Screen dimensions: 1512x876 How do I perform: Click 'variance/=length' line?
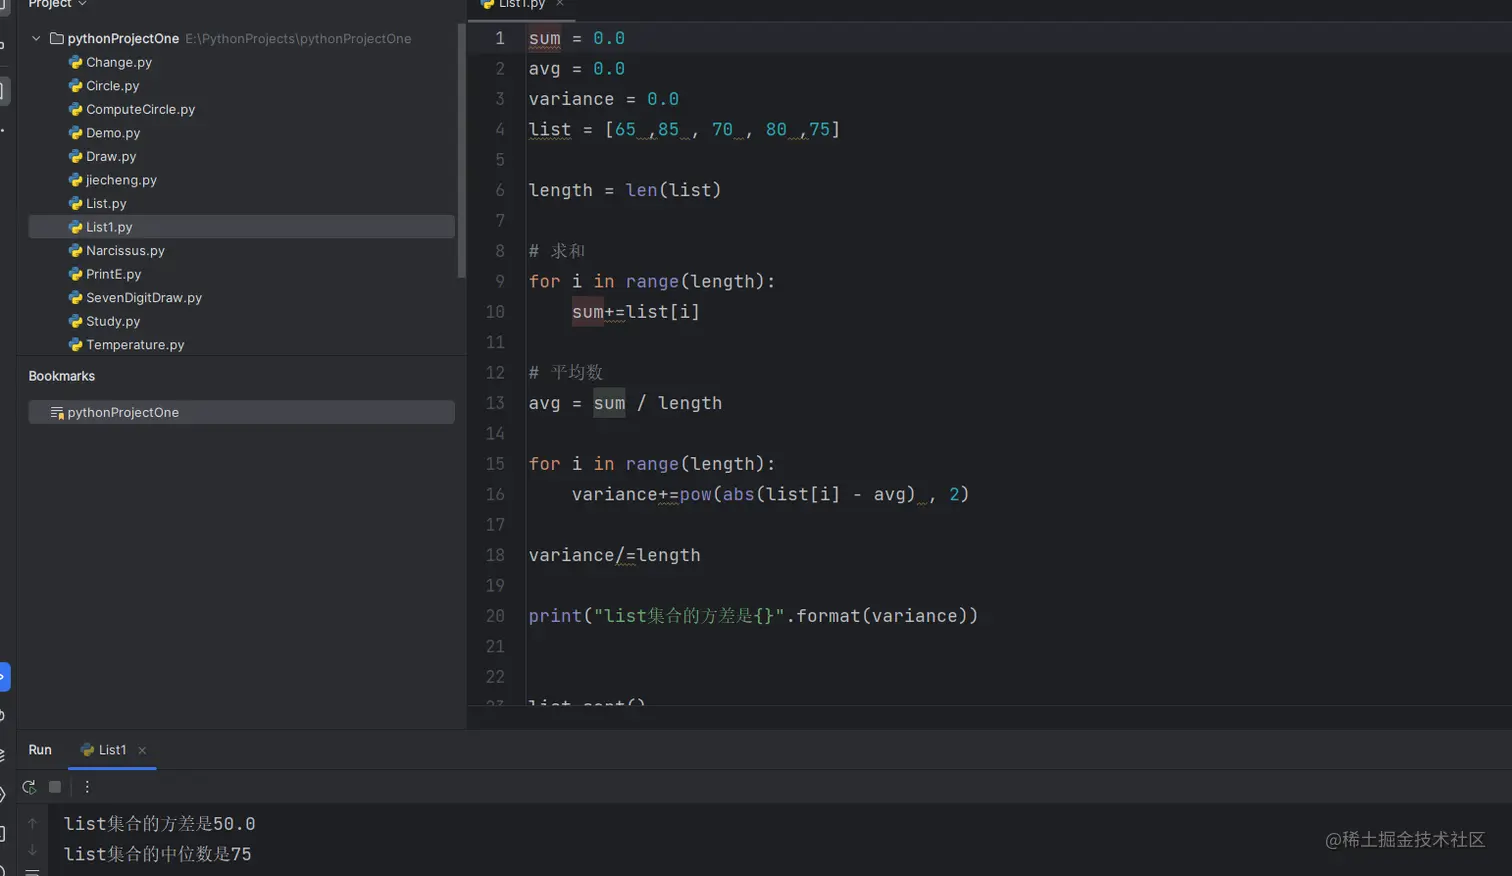pos(614,555)
